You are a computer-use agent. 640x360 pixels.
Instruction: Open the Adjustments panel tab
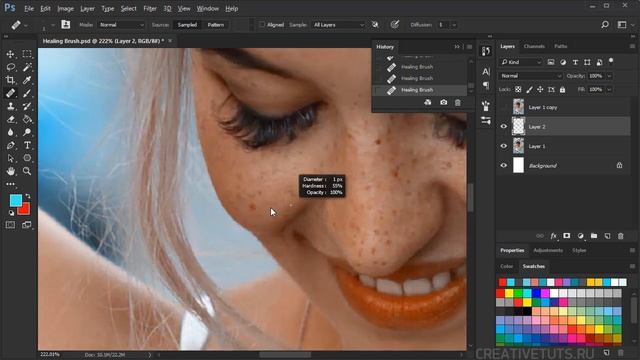click(548, 251)
